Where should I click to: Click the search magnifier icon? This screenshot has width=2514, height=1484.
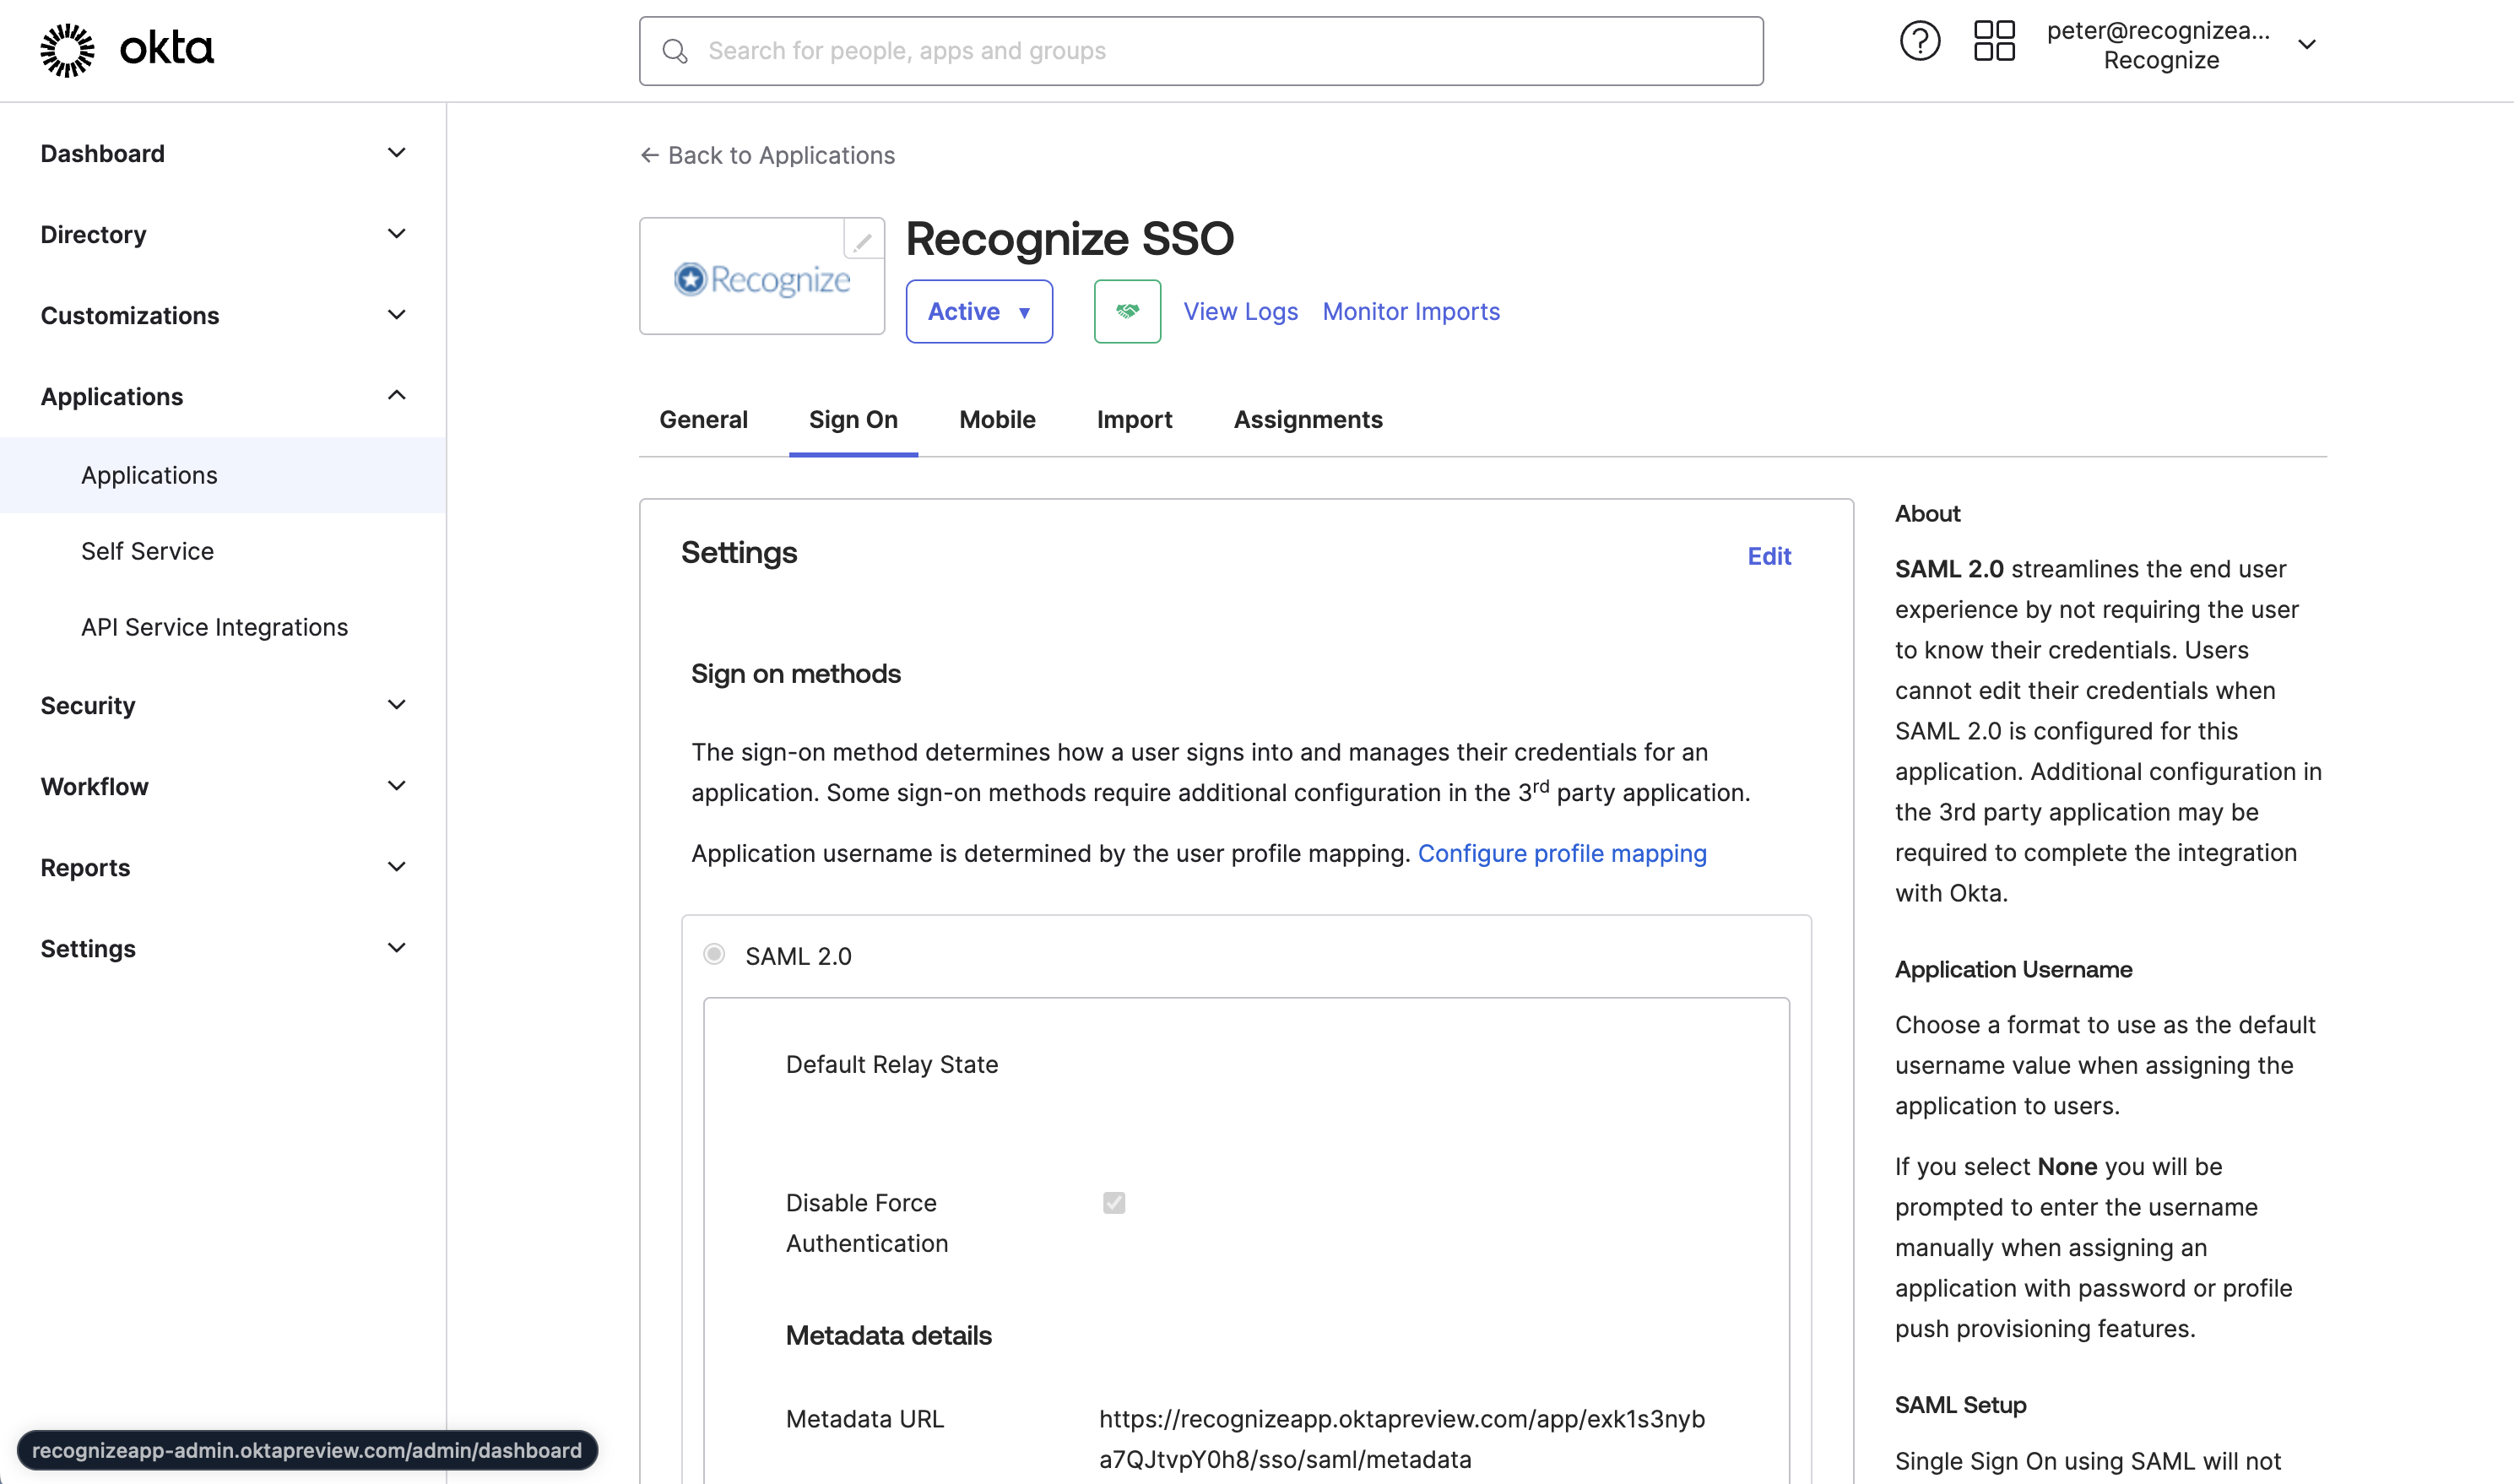[x=675, y=51]
